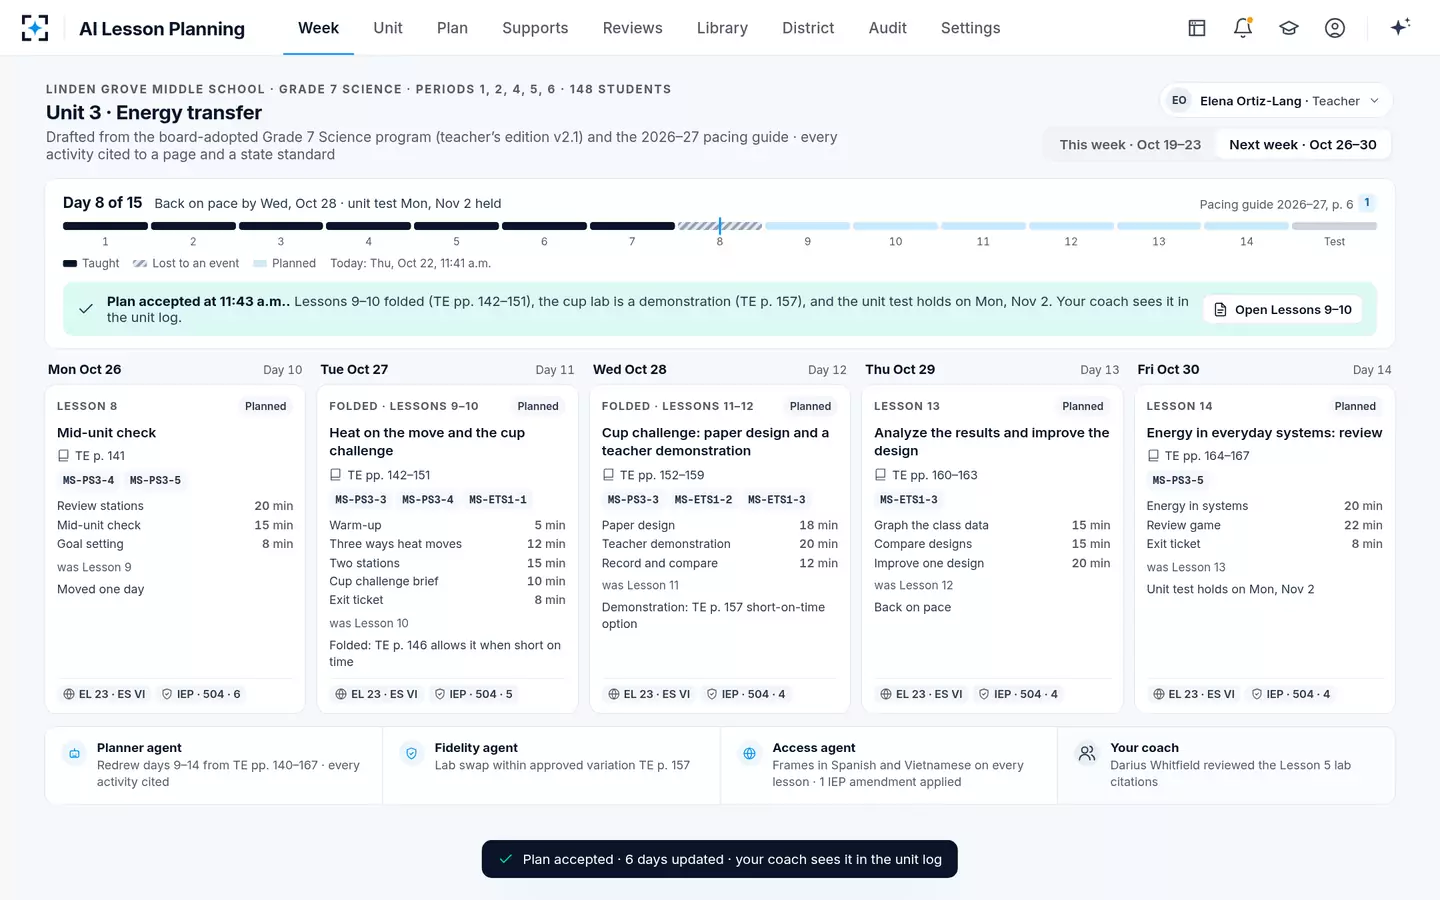Click the AI Lesson Planning logo icon
The width and height of the screenshot is (1440, 900).
[35, 28]
